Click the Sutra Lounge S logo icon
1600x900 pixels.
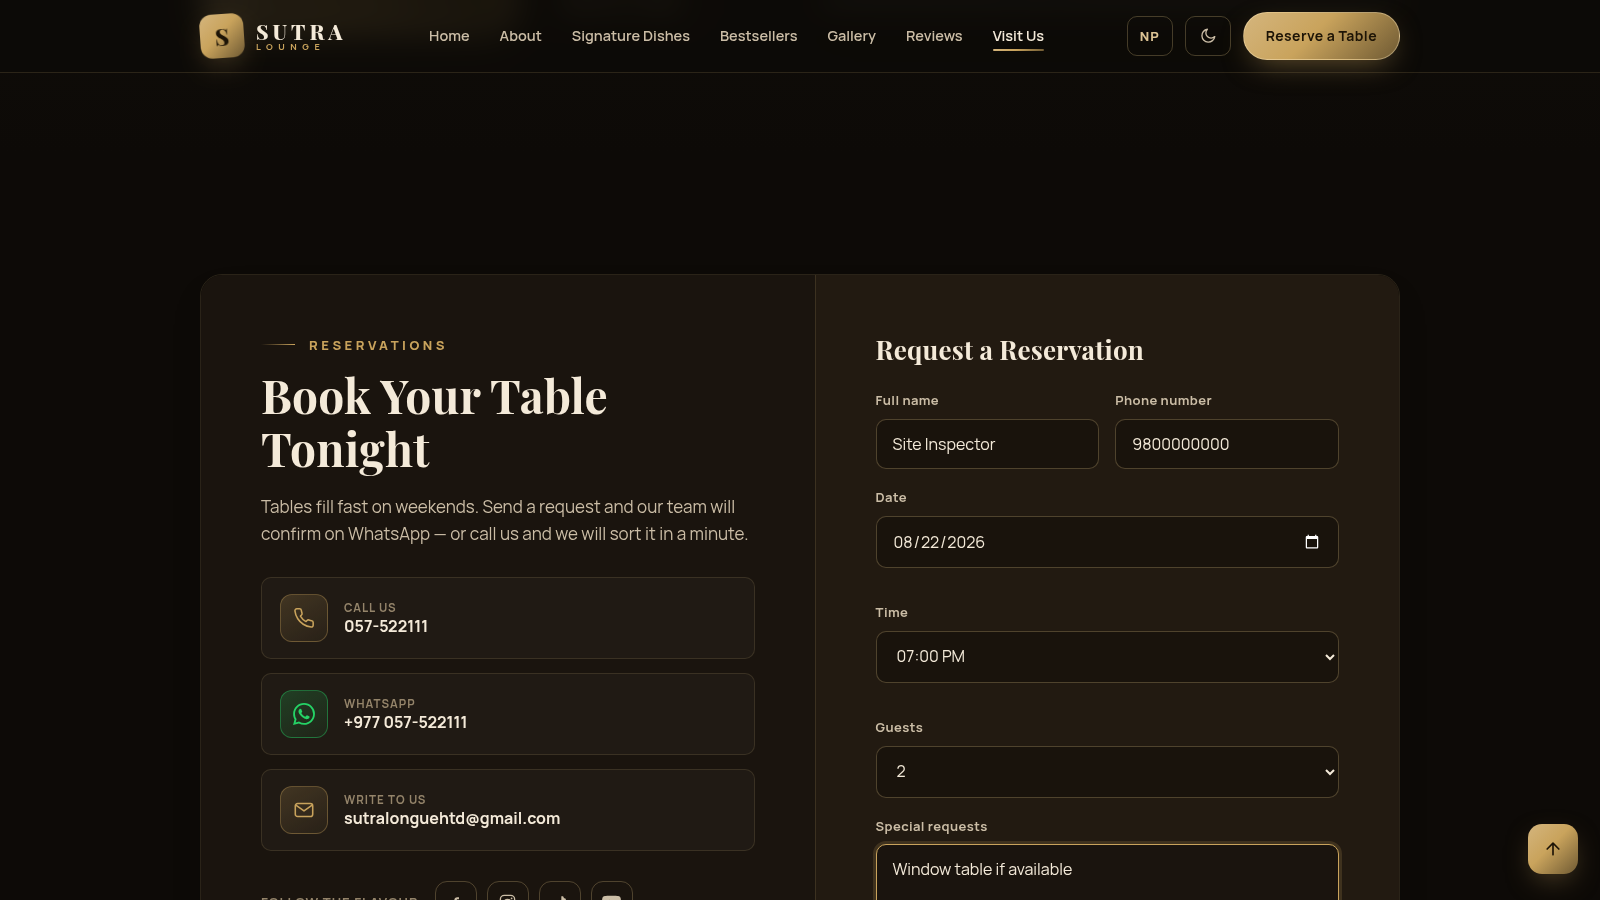pyautogui.click(x=222, y=36)
